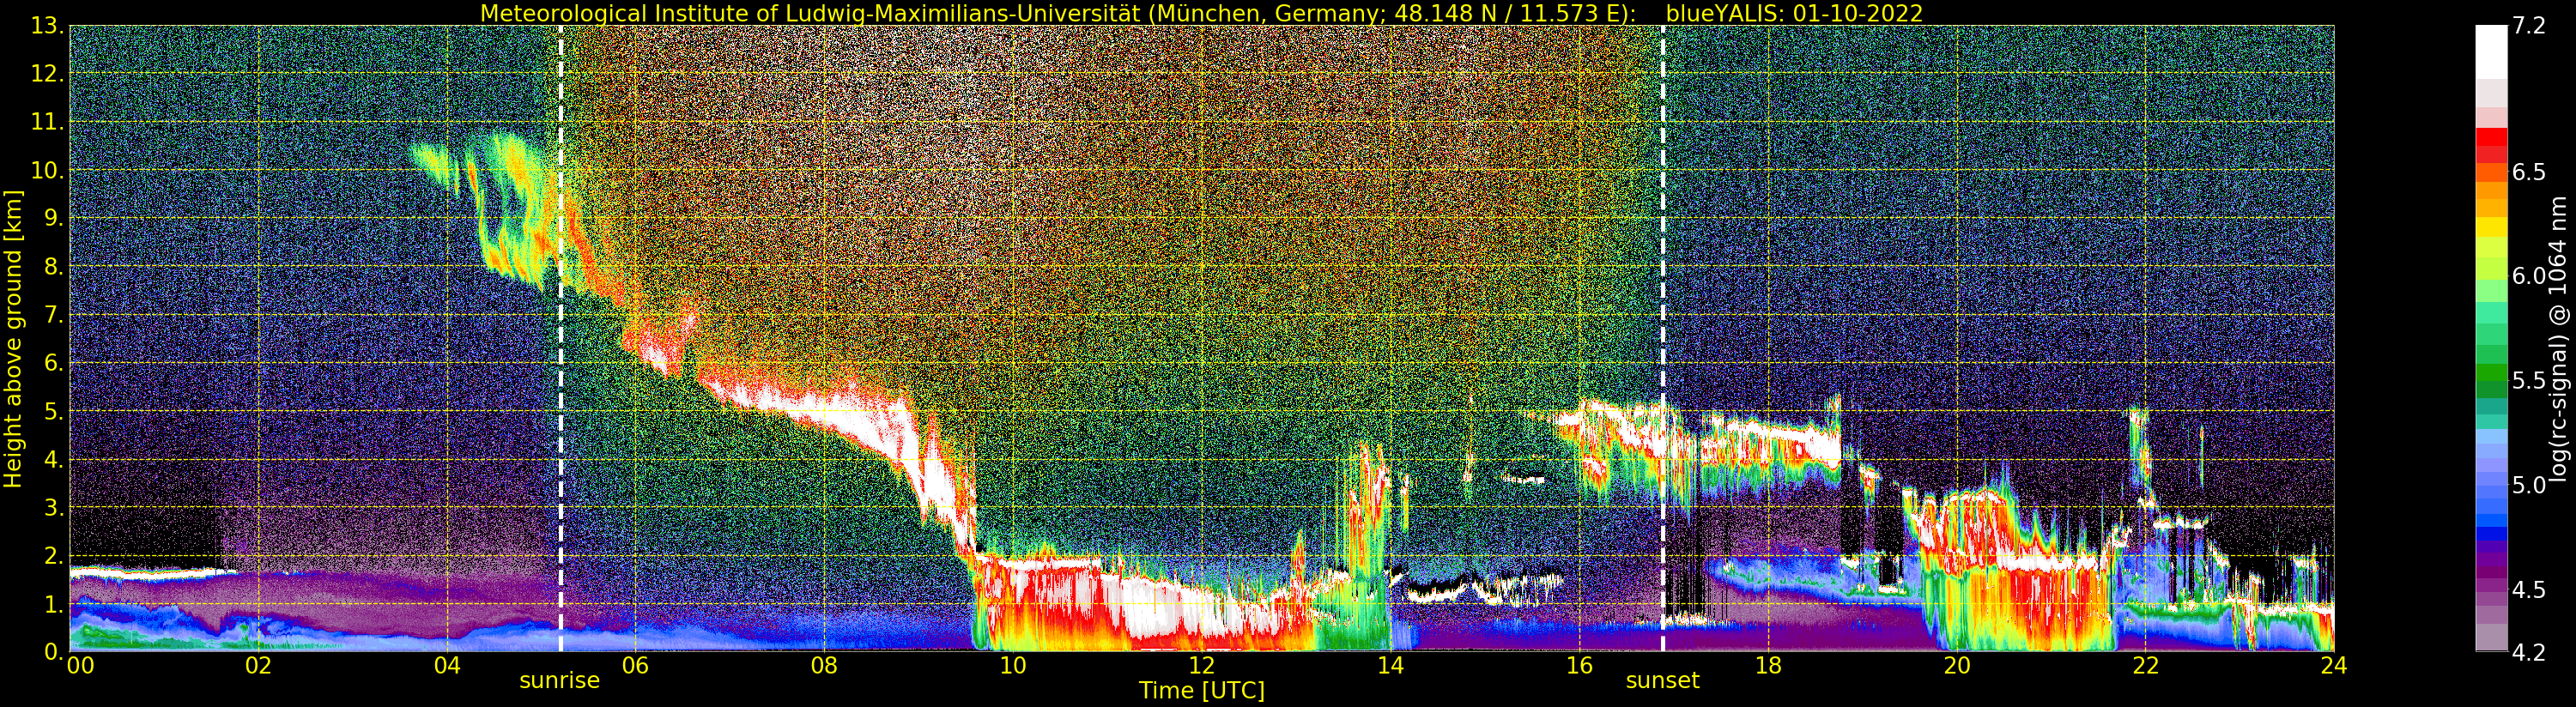Click the y-axis tick label 4
This screenshot has width=2576, height=707.
point(54,459)
